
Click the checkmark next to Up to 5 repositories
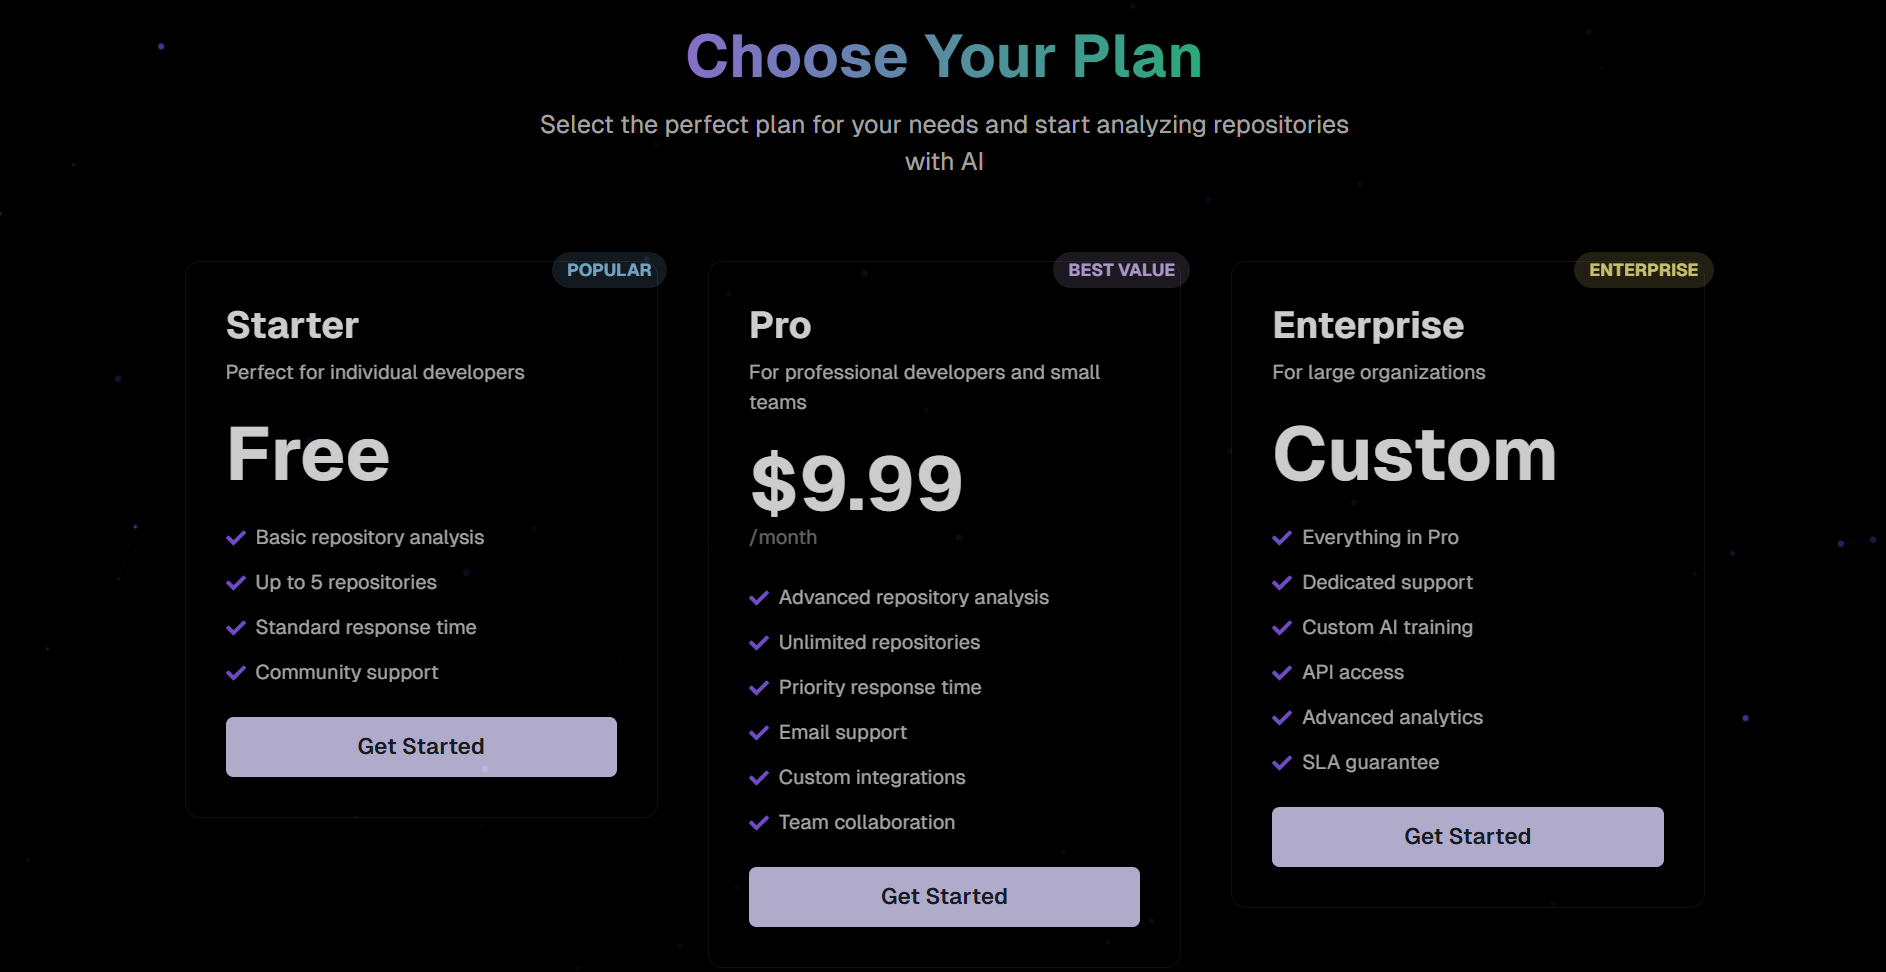tap(236, 583)
